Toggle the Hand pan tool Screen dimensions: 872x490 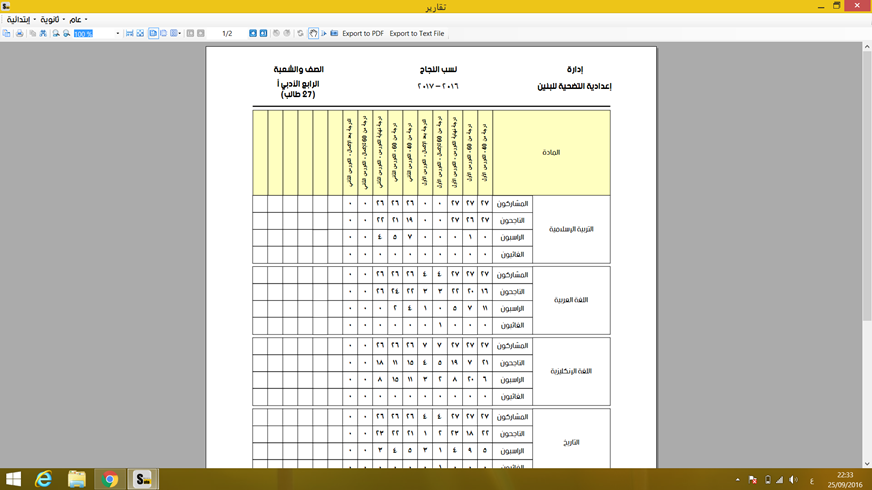click(x=313, y=34)
